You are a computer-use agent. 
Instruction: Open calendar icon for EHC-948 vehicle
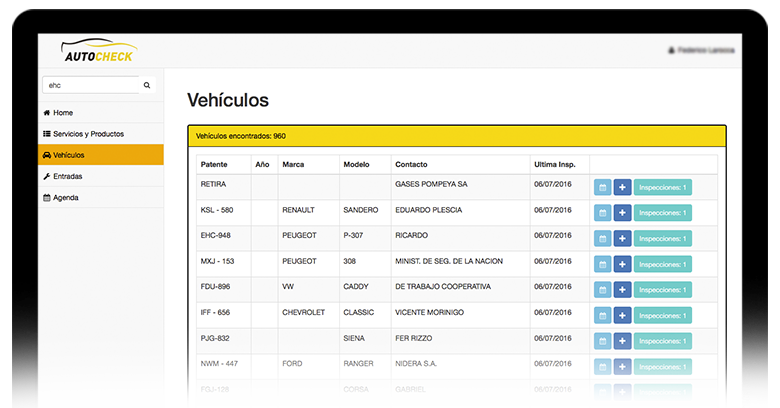click(x=602, y=238)
